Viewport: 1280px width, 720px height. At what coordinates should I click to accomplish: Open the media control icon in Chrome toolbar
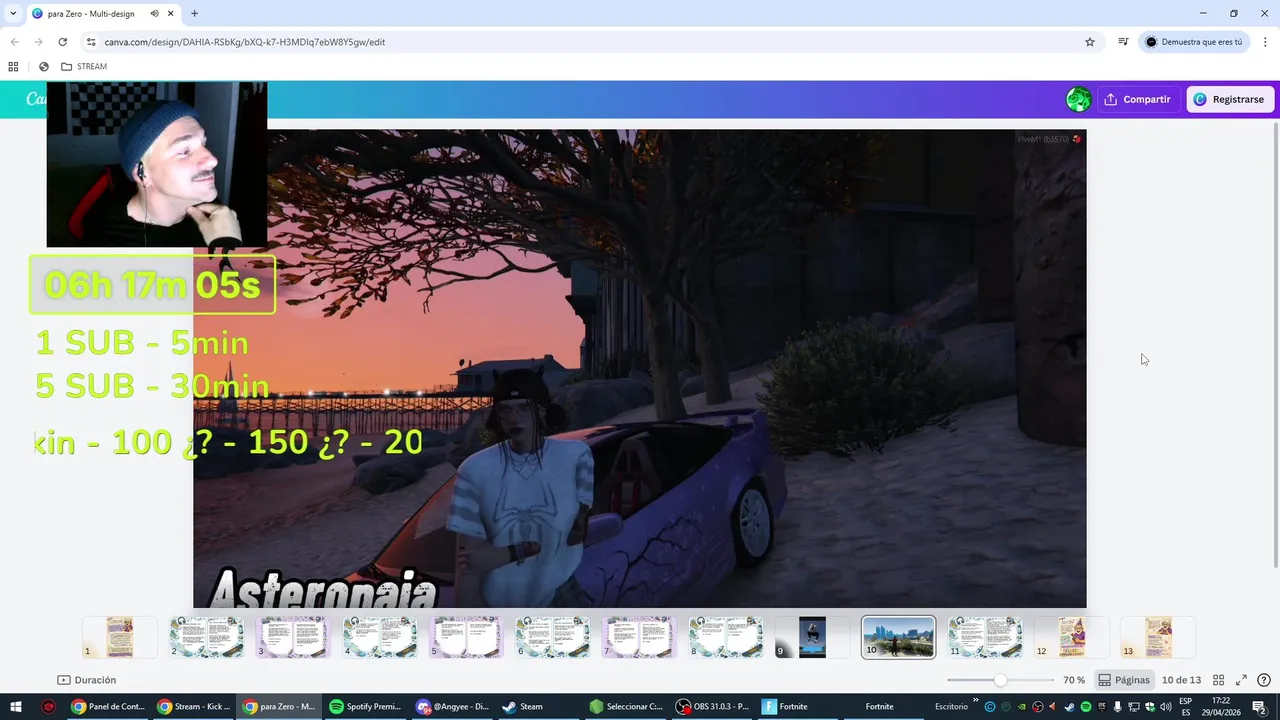(1123, 42)
